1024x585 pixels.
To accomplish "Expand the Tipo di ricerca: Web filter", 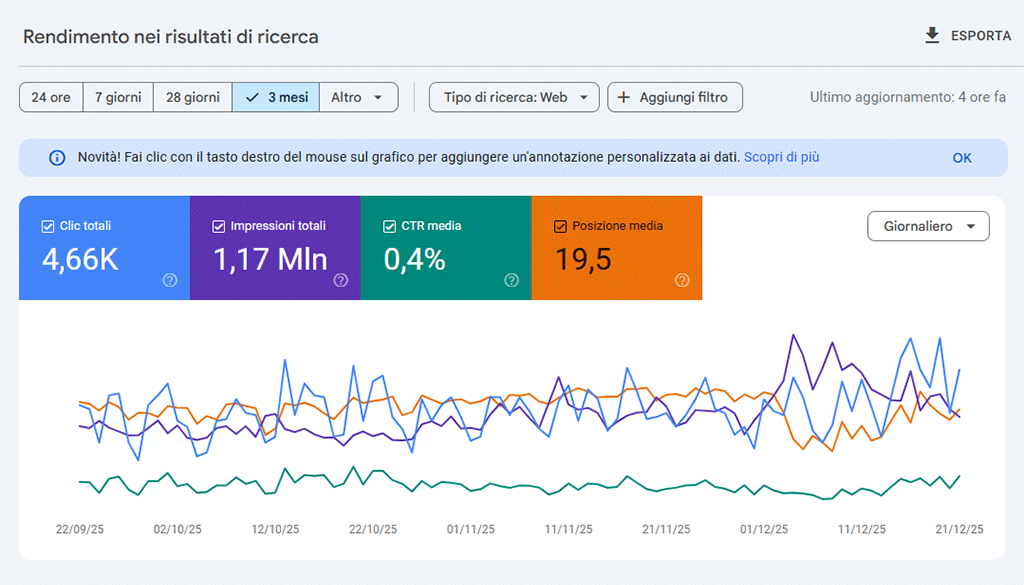I will tap(514, 97).
